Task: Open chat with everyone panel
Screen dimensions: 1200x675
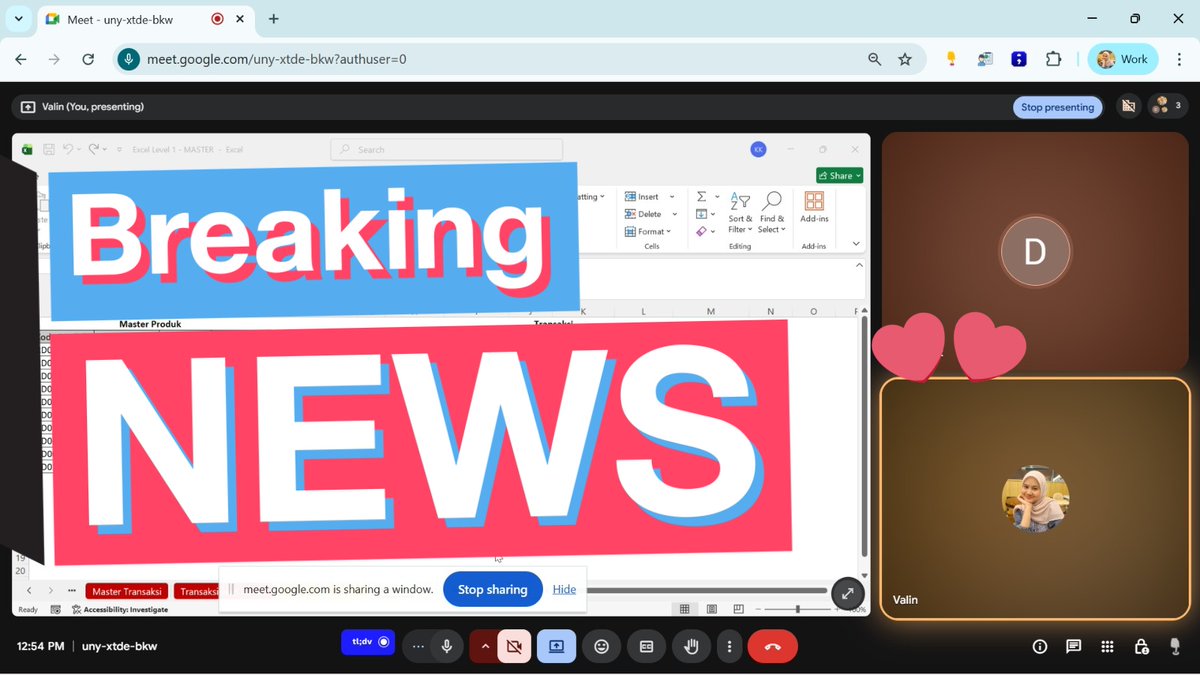Action: point(1074,646)
